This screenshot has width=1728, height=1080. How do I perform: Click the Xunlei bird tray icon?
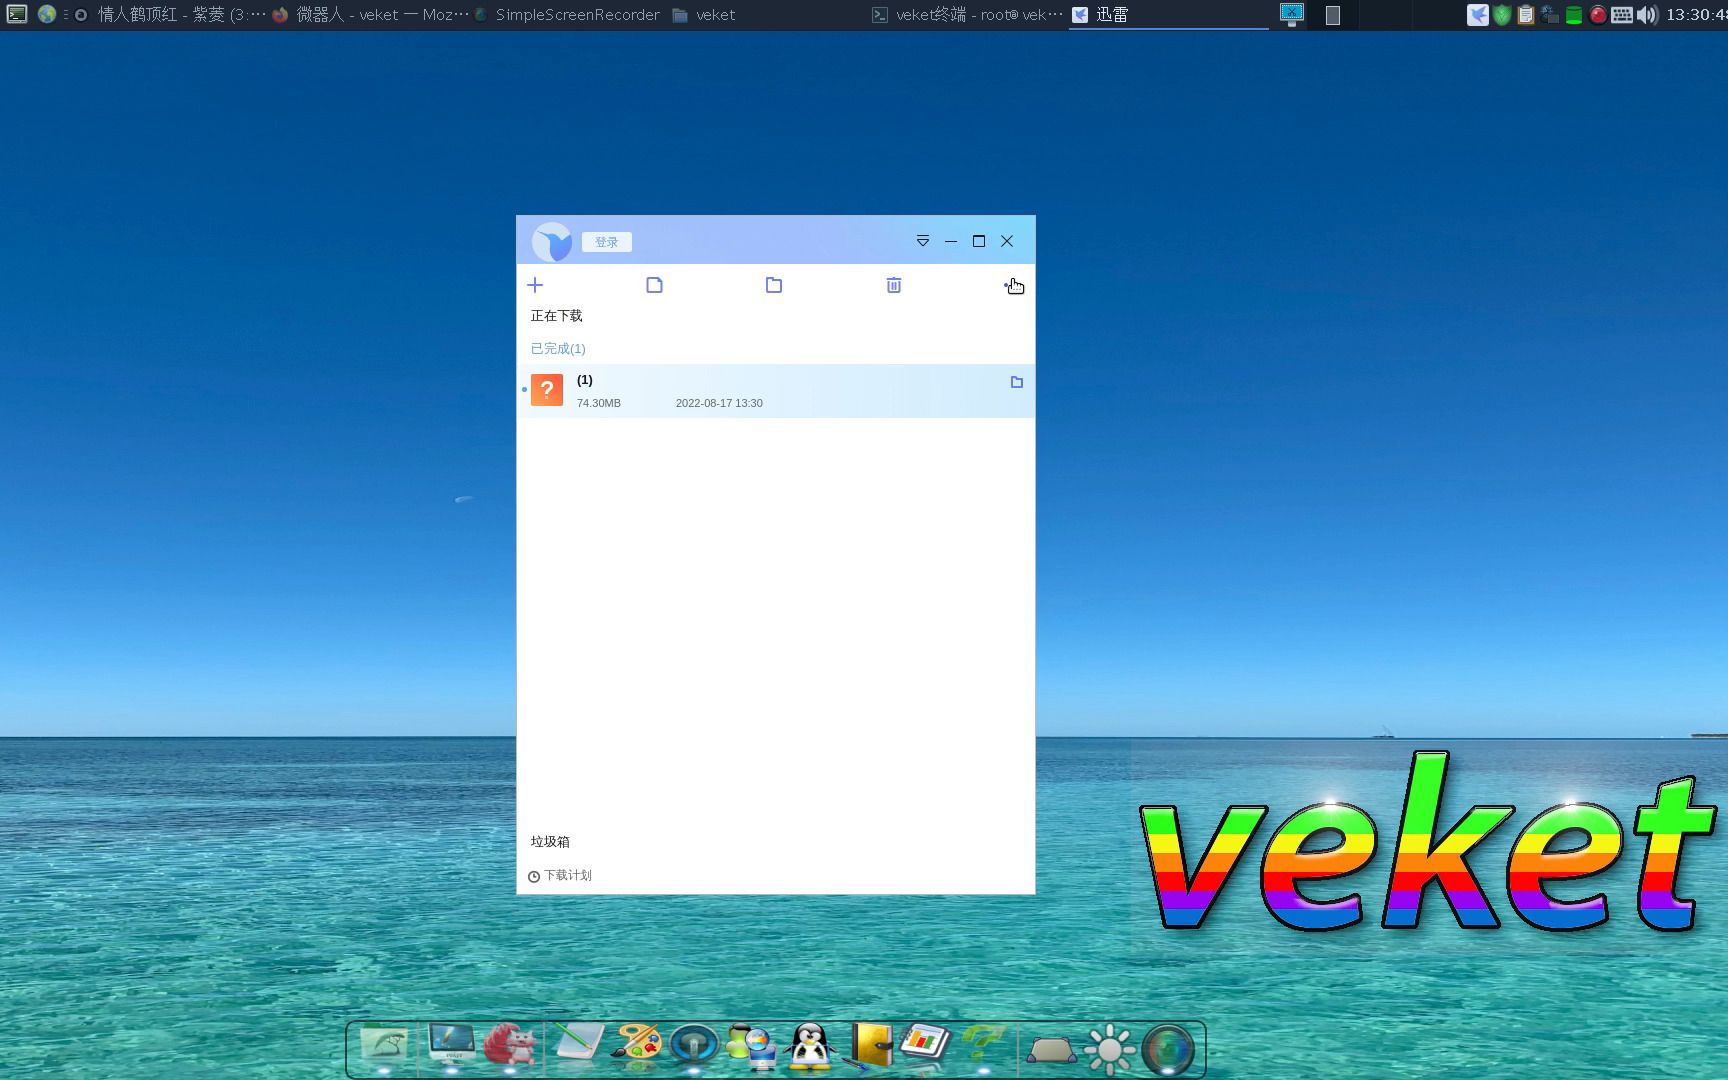1477,15
